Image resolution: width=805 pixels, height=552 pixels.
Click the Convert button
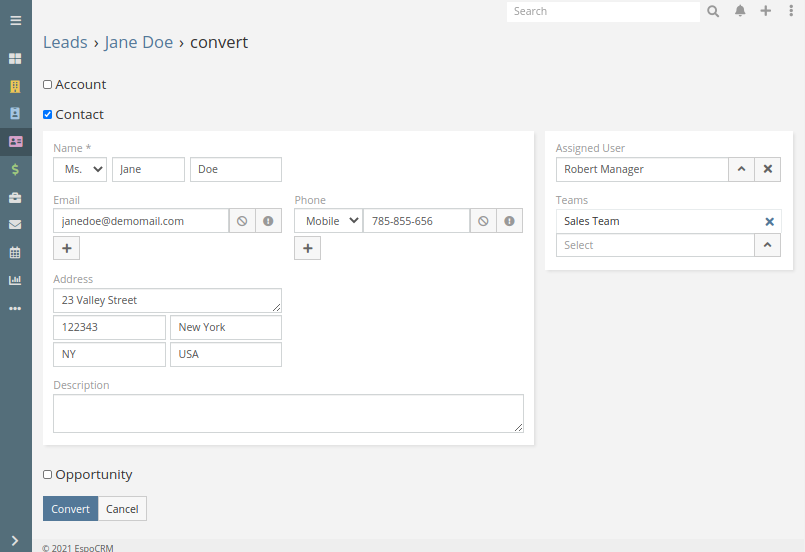click(x=70, y=509)
